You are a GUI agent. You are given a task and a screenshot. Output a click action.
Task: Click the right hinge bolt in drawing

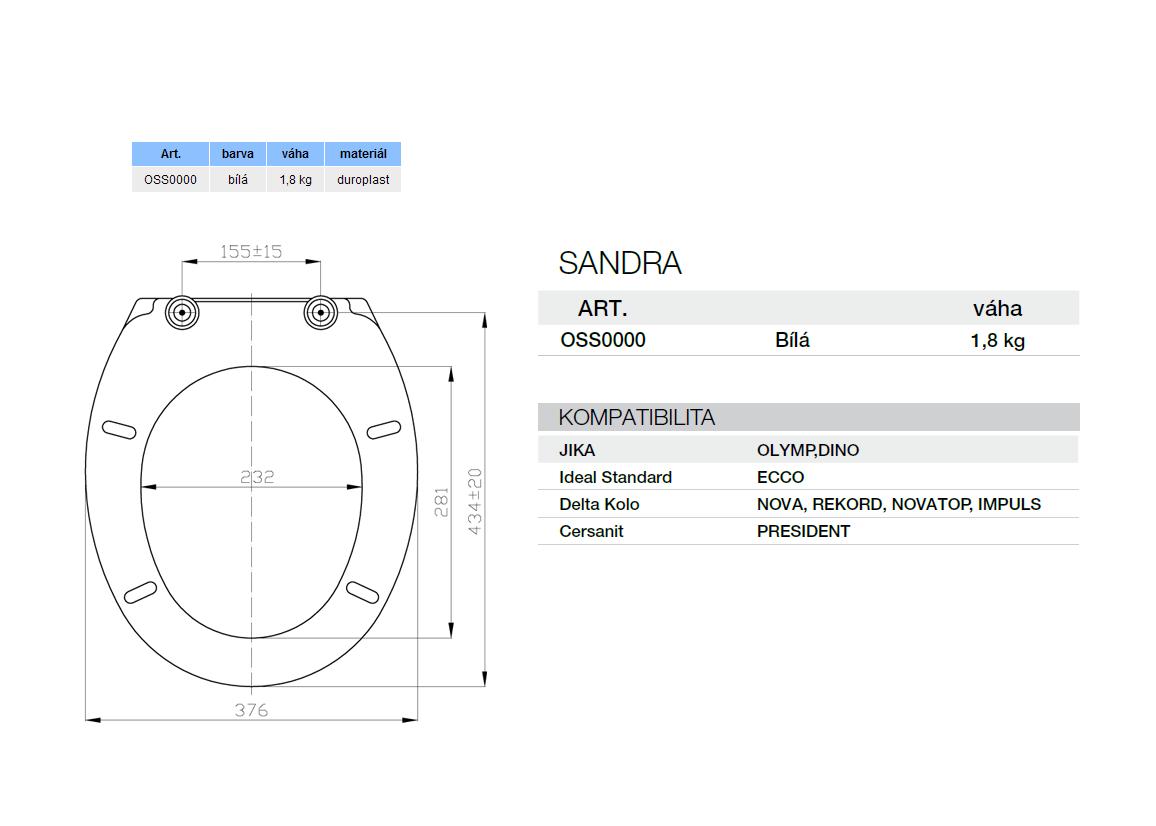321,313
